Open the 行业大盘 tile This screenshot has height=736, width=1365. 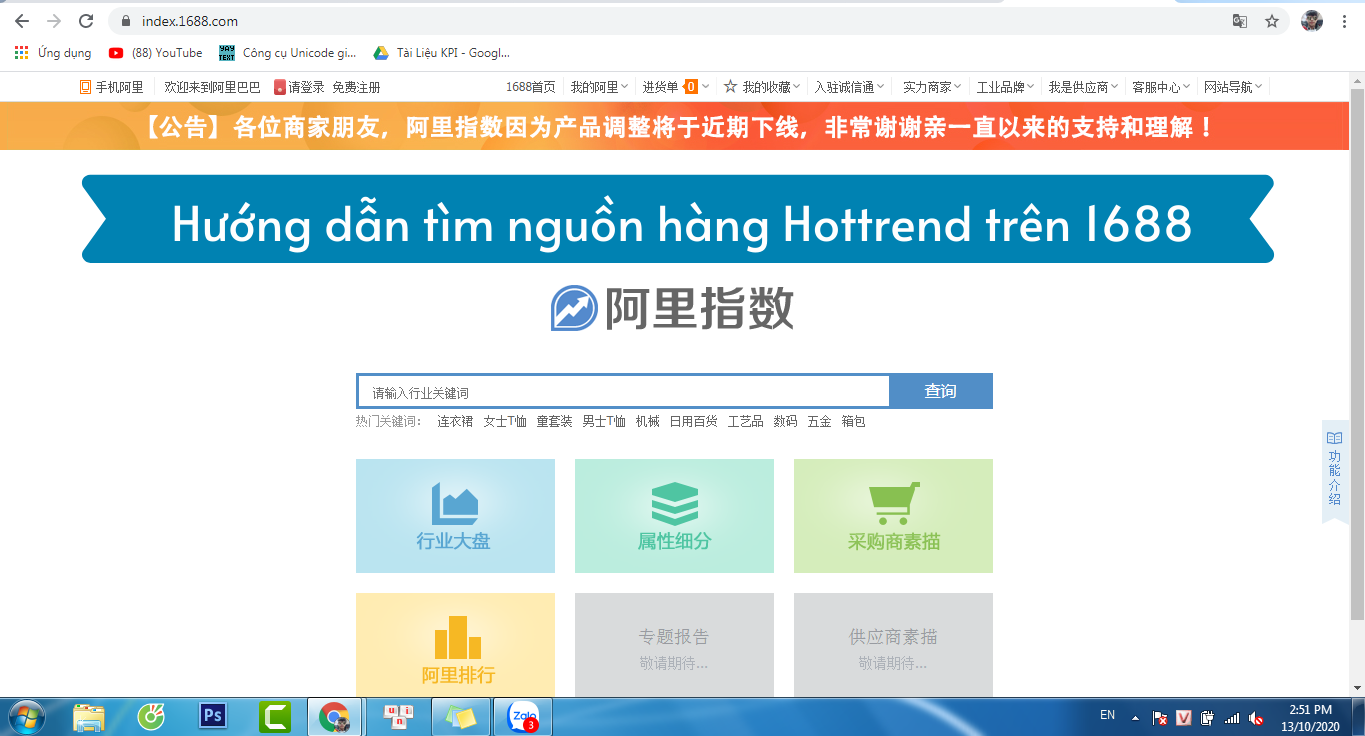[x=455, y=516]
